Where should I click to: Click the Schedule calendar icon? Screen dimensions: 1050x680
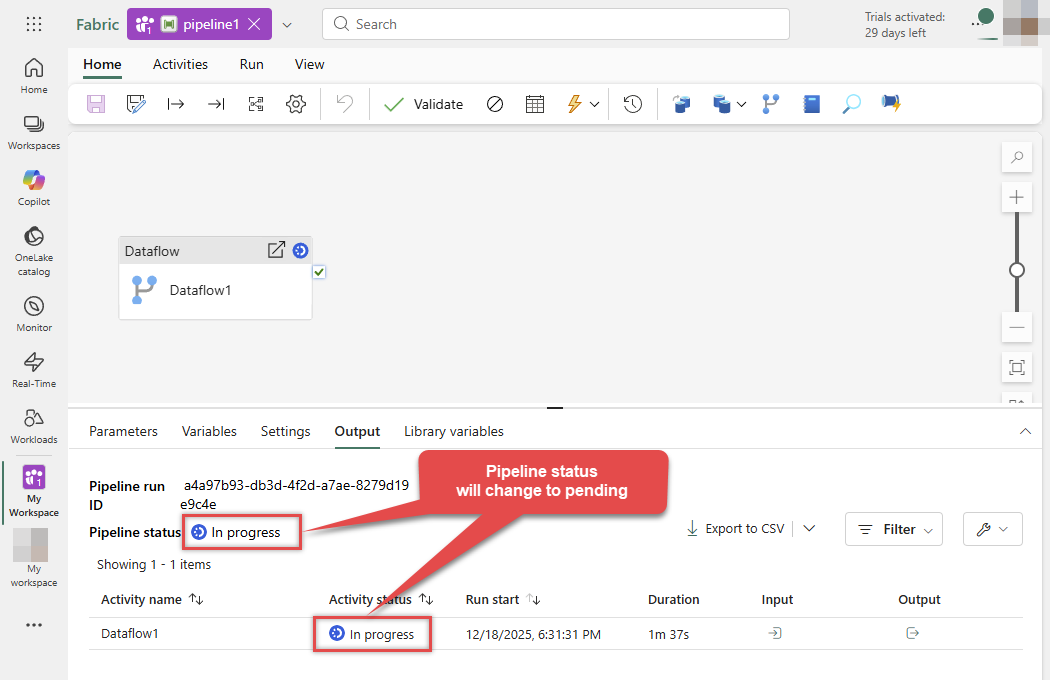(535, 104)
